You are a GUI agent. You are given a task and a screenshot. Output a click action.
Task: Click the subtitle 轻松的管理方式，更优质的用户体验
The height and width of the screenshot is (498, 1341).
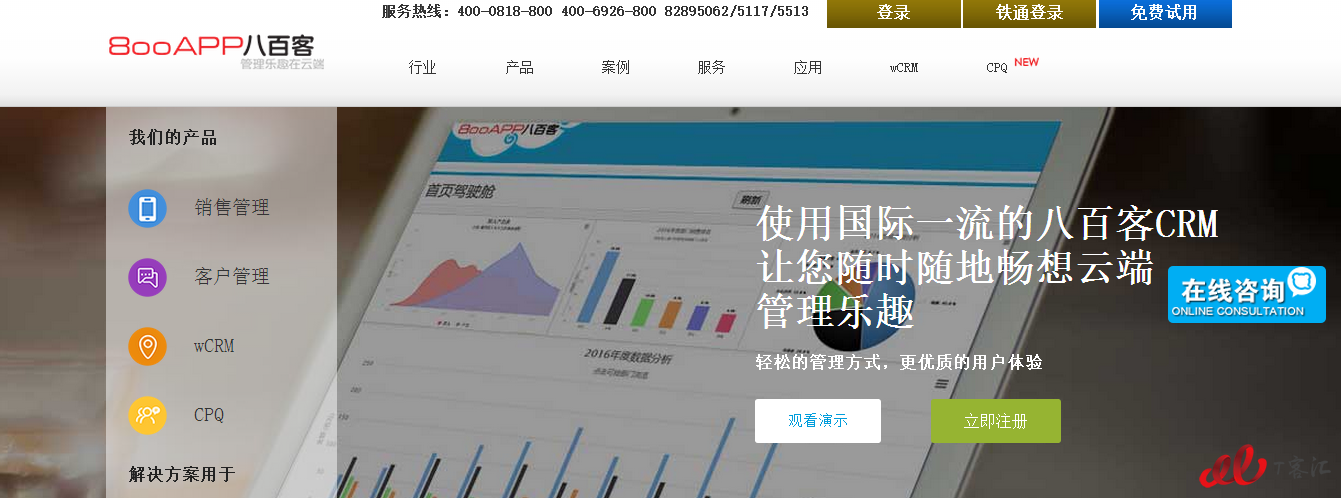[899, 362]
